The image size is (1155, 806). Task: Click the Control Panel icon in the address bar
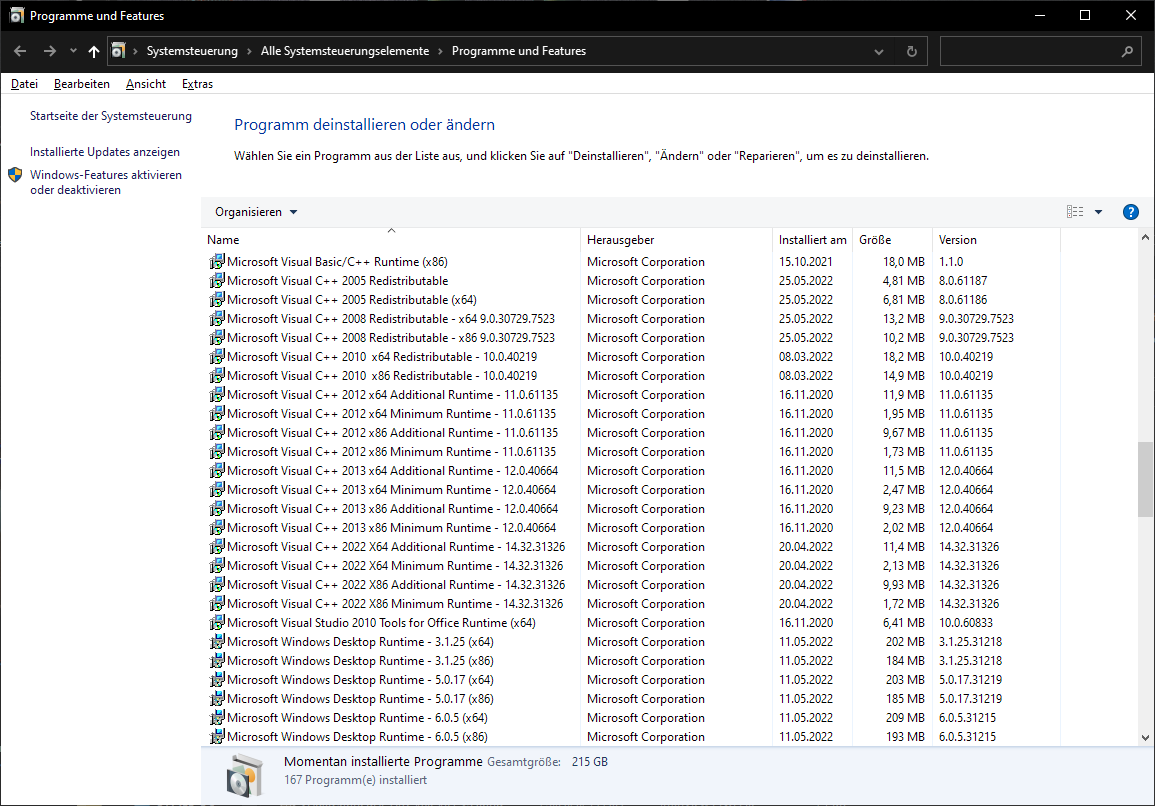coord(118,51)
